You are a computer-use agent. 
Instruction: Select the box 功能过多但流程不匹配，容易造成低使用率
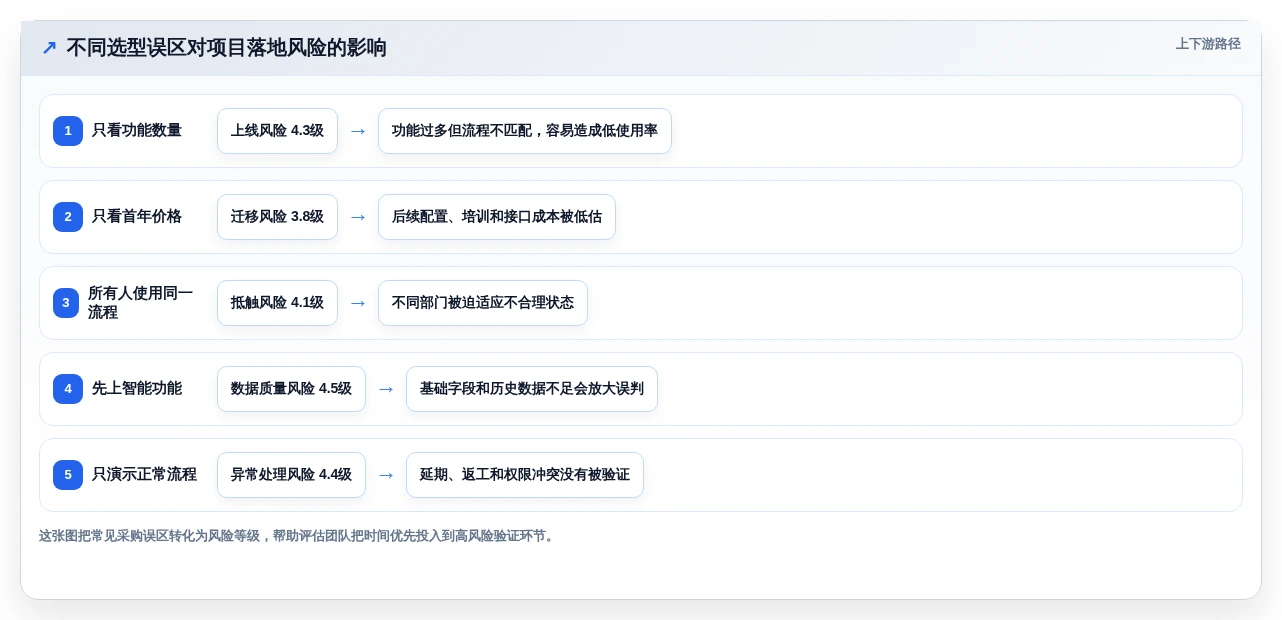pos(525,131)
